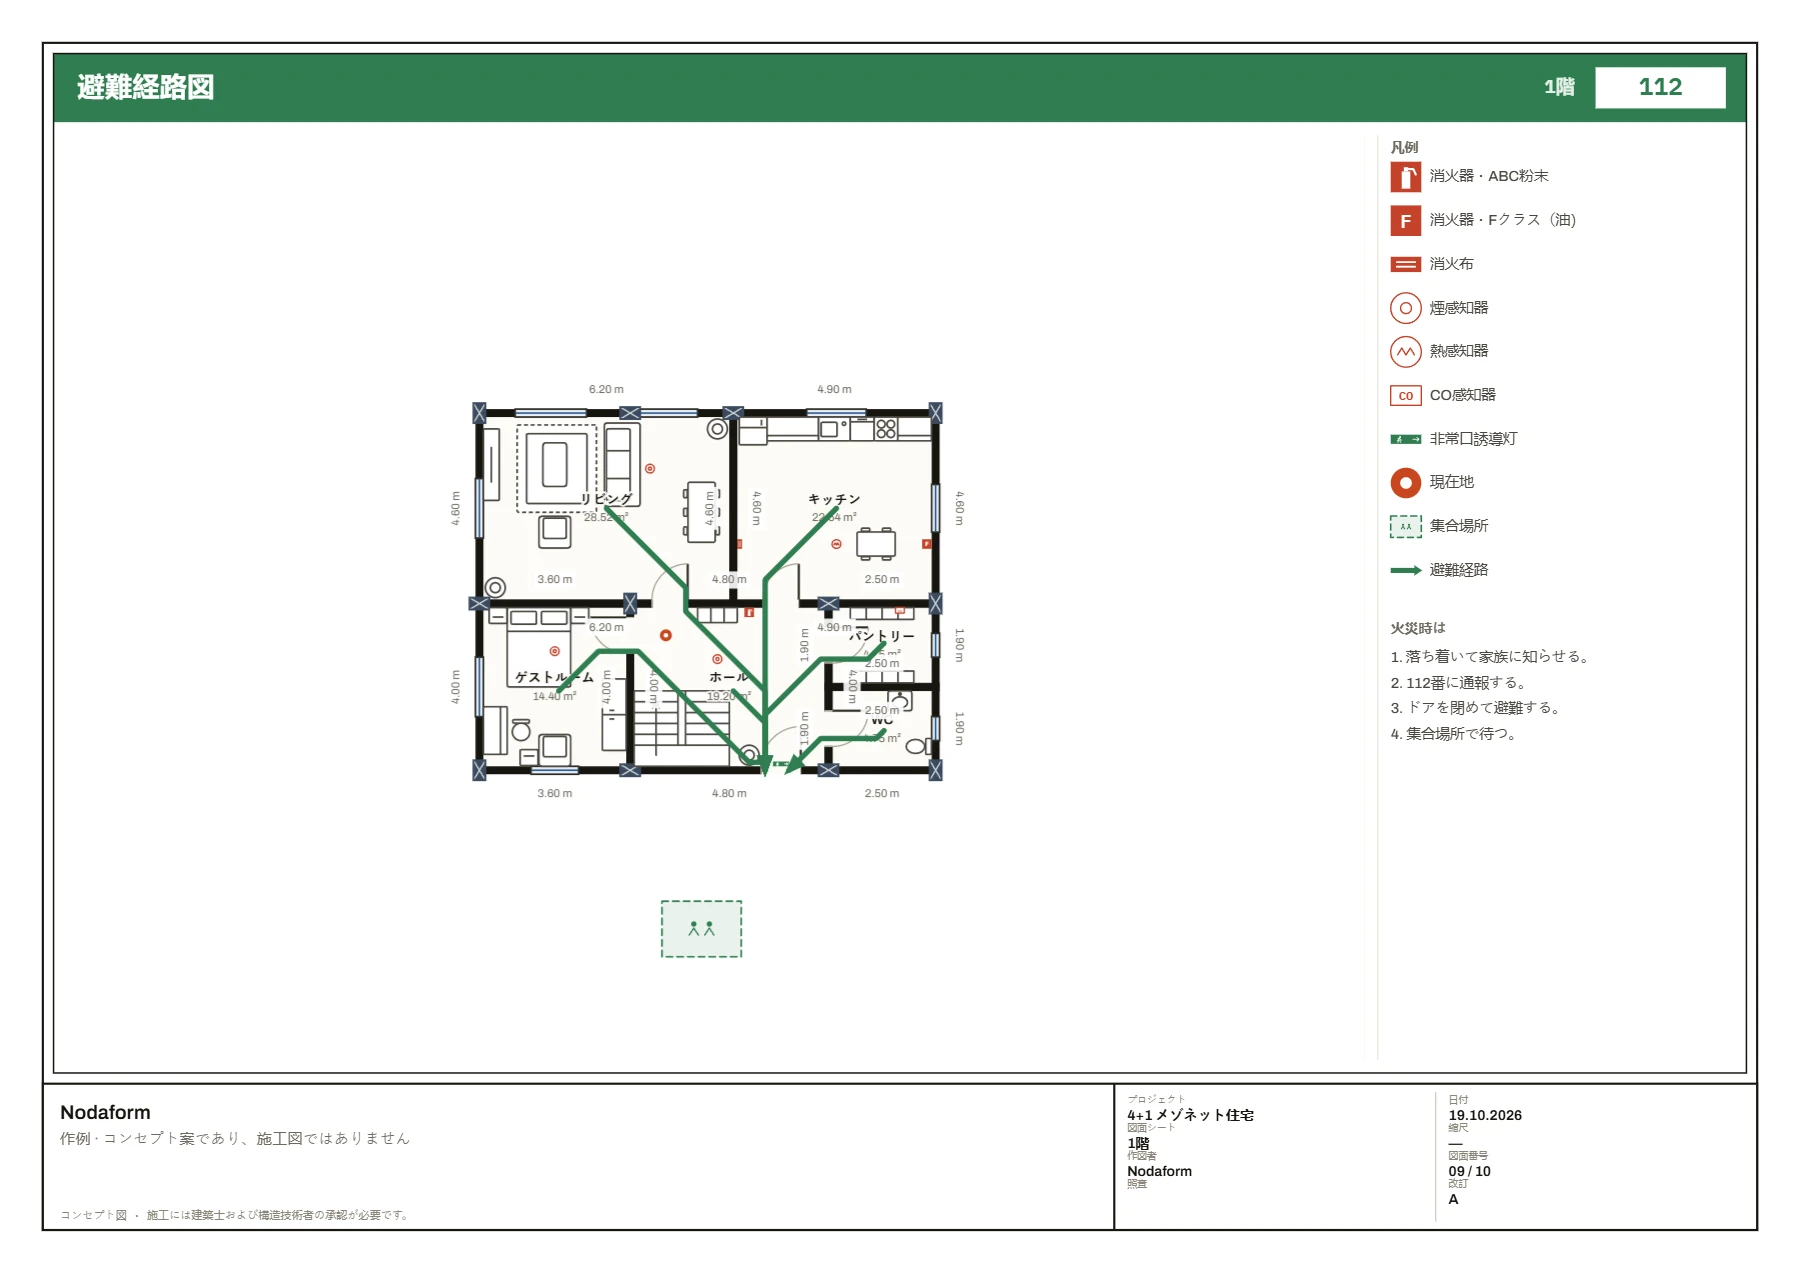The width and height of the screenshot is (1800, 1273).
Task: Click the 1階 label in the header
Action: pos(1559,87)
